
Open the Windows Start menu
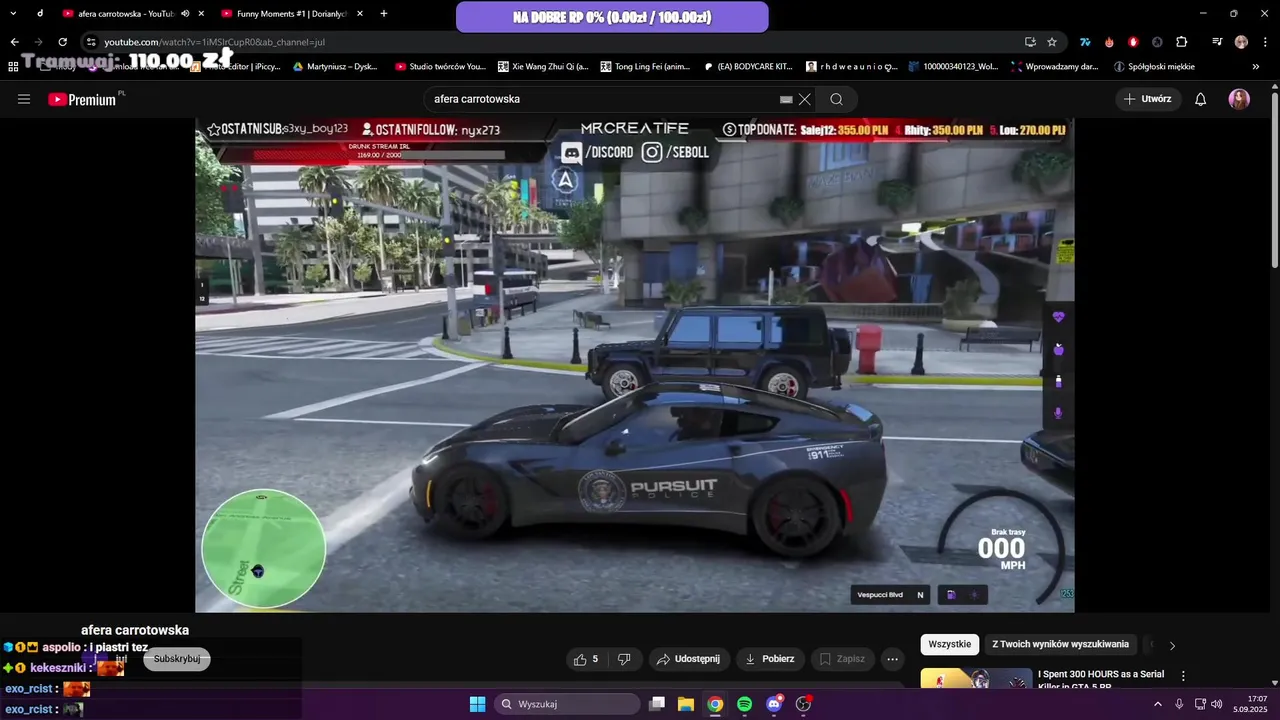478,704
